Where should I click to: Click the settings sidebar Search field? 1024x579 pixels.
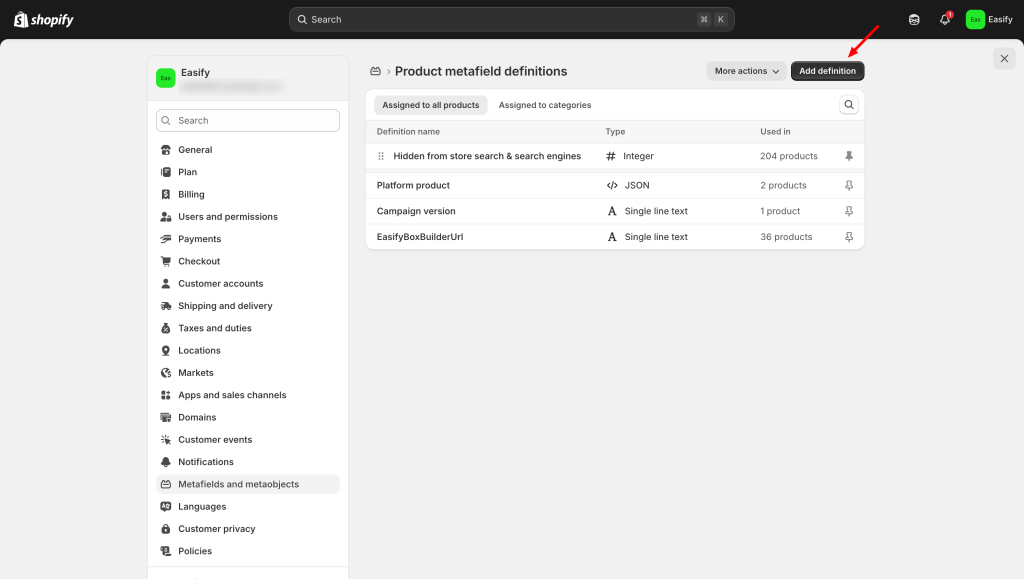(x=248, y=121)
